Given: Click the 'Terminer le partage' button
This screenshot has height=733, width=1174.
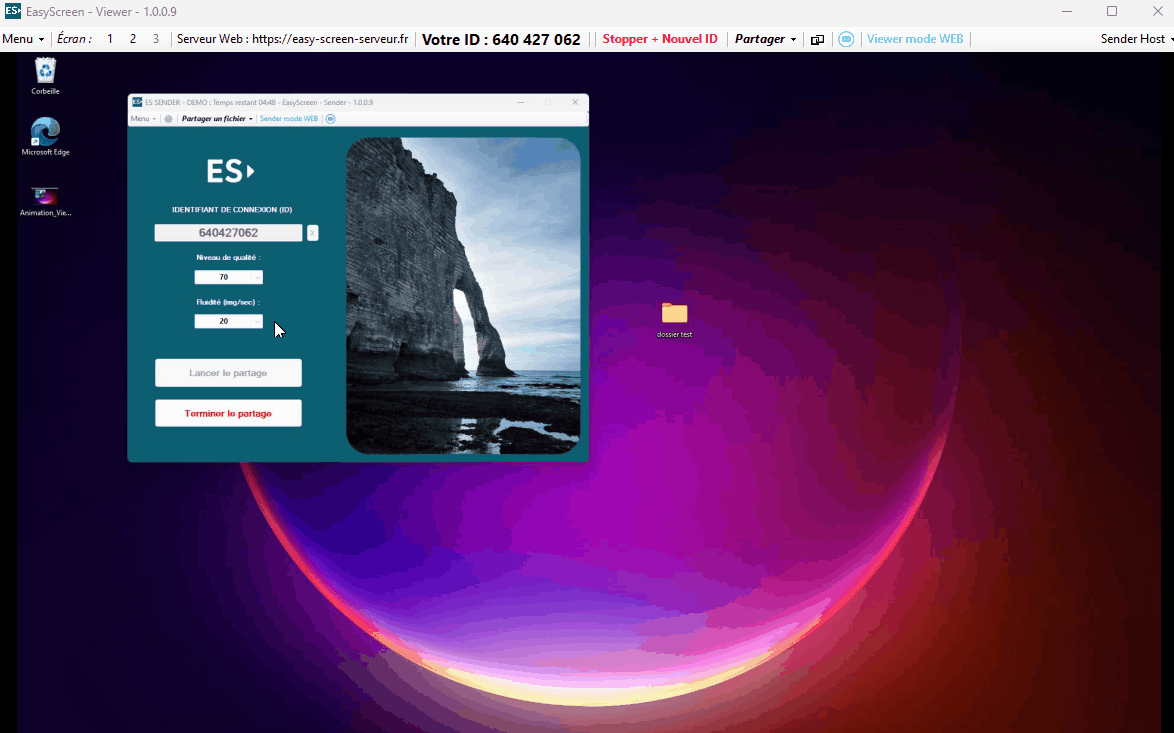Looking at the screenshot, I should pos(228,413).
